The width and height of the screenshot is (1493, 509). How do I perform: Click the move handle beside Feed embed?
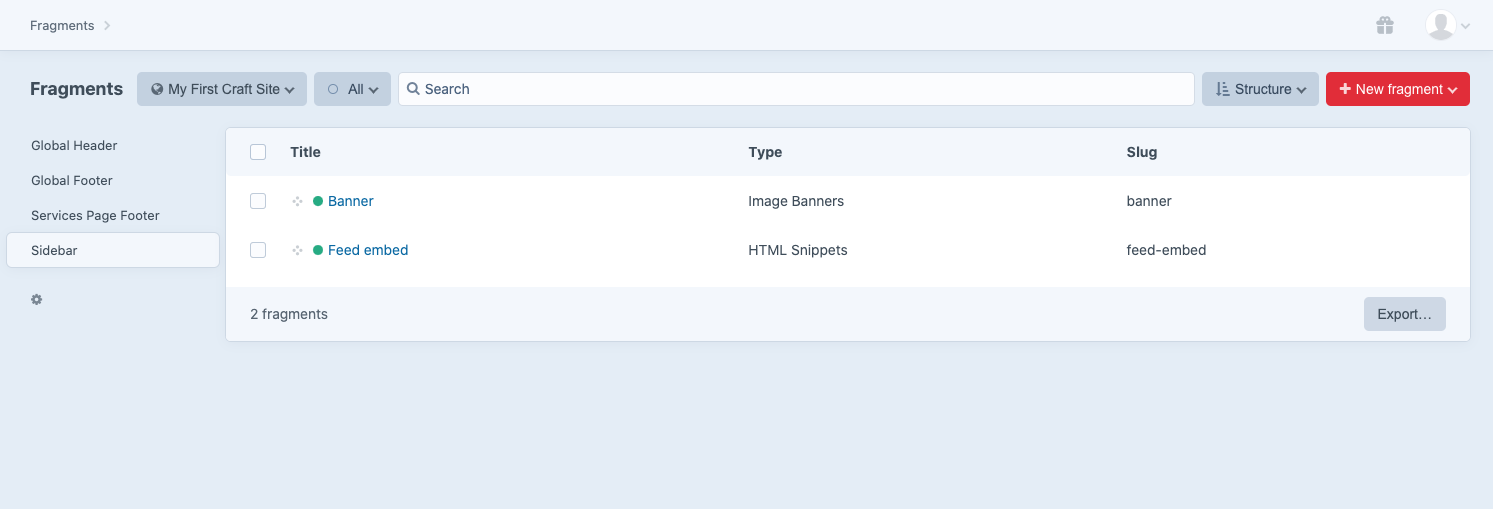point(297,251)
